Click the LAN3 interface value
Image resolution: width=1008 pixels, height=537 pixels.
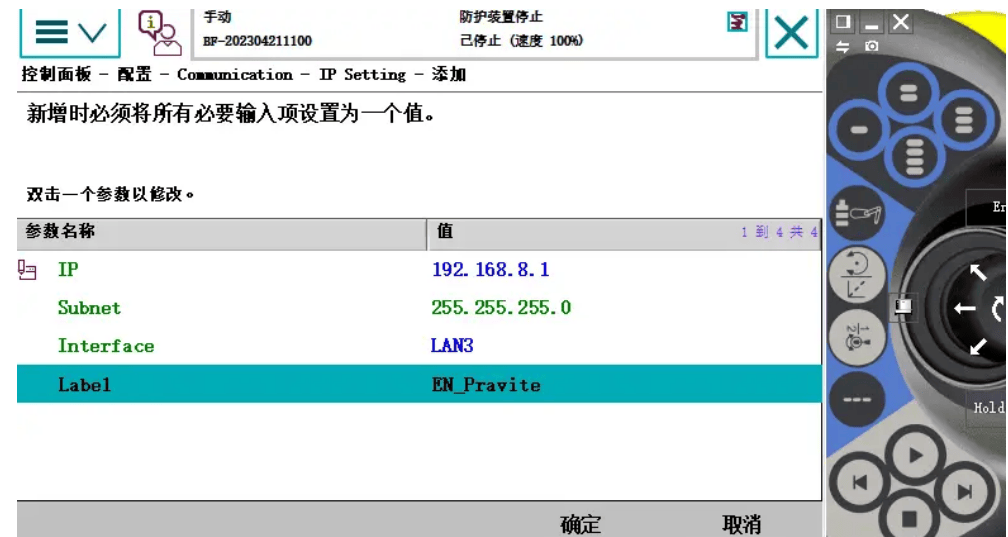click(452, 346)
